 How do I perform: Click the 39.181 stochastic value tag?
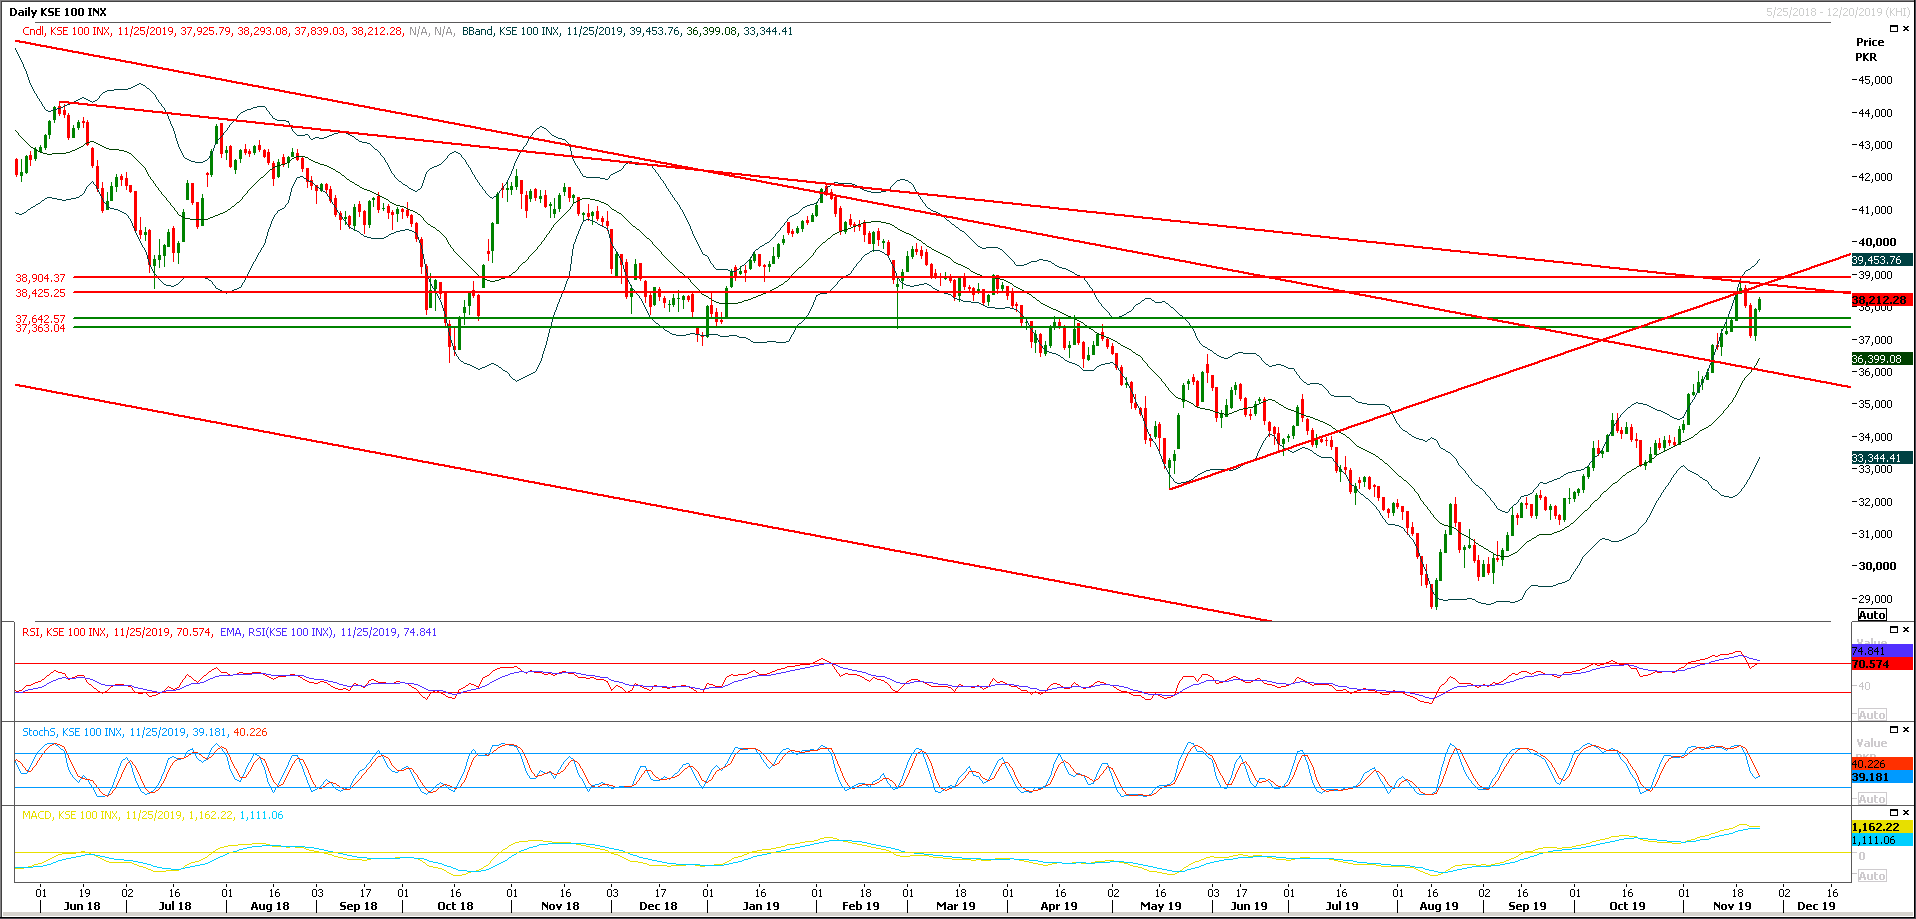pos(1882,777)
